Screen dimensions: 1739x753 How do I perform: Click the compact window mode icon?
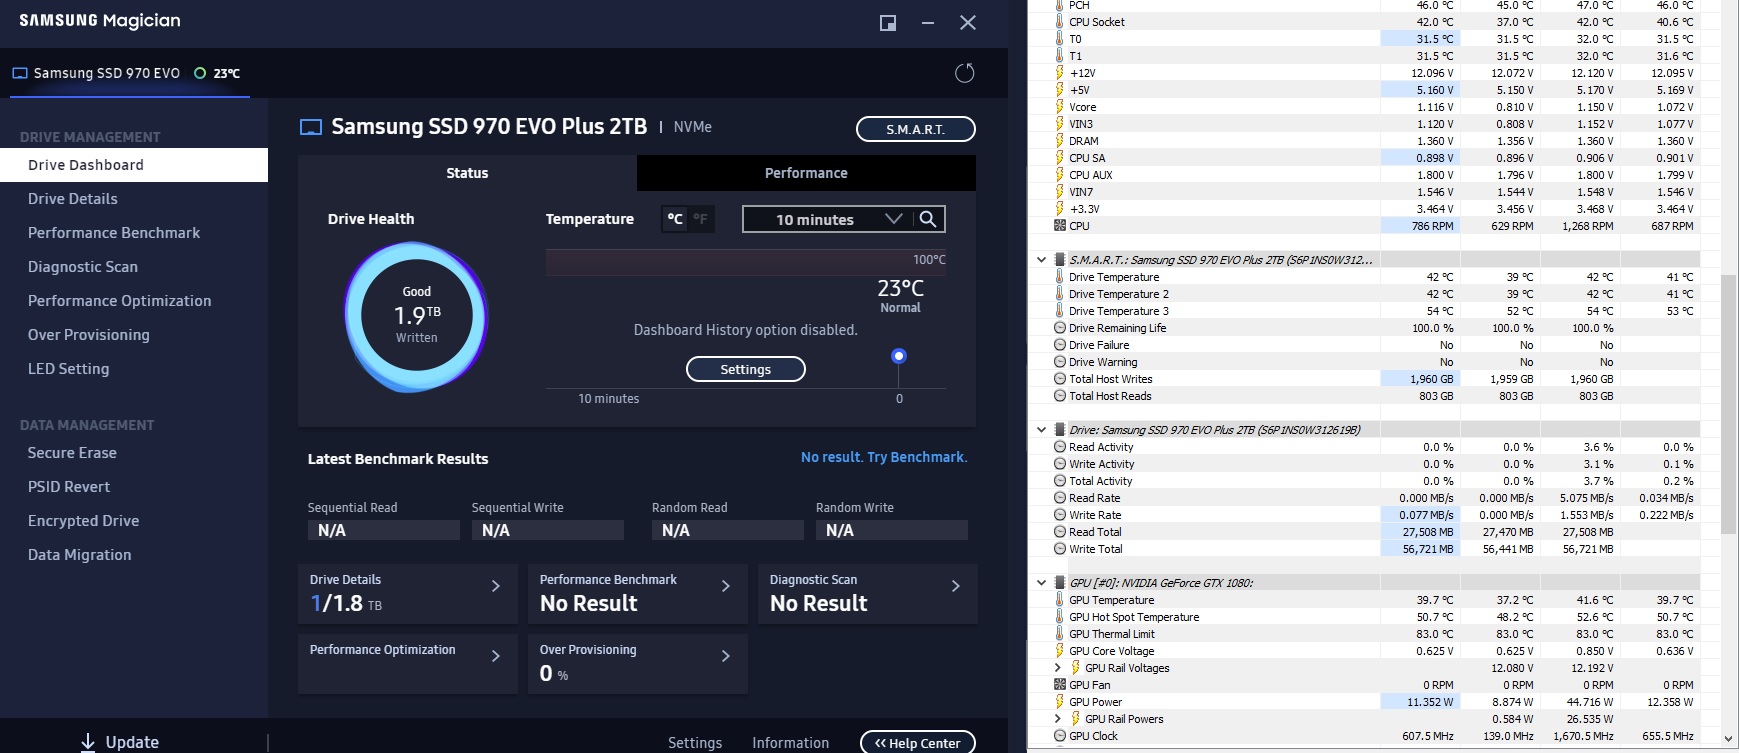[887, 23]
